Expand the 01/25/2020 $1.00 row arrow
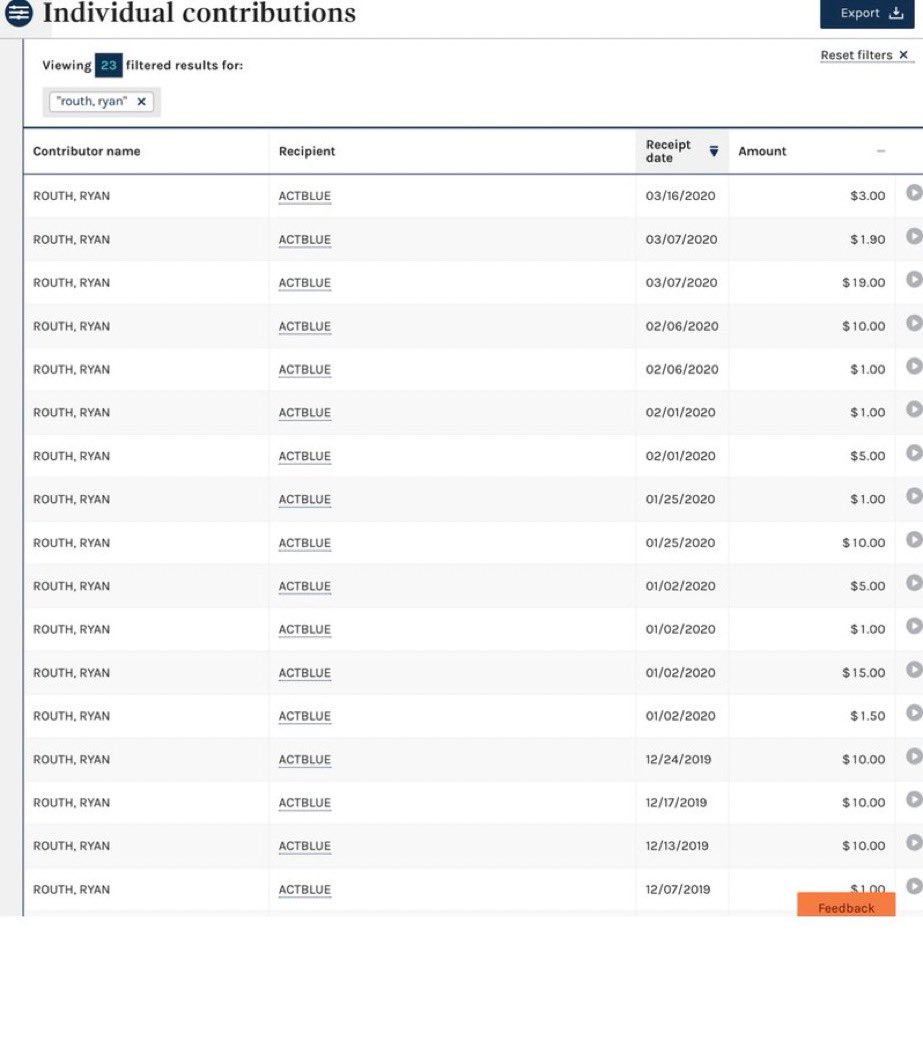 click(914, 496)
